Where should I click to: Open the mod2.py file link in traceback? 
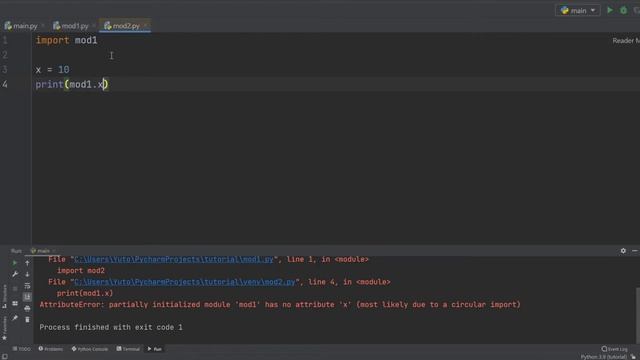(x=184, y=282)
